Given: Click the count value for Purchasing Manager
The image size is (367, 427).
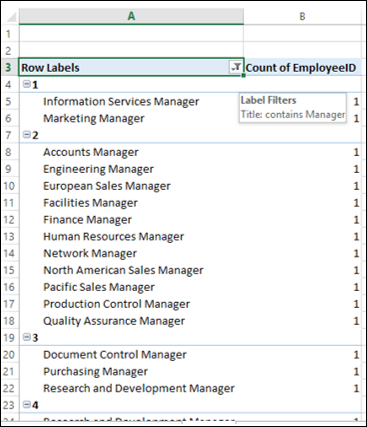Looking at the screenshot, I should point(356,371).
